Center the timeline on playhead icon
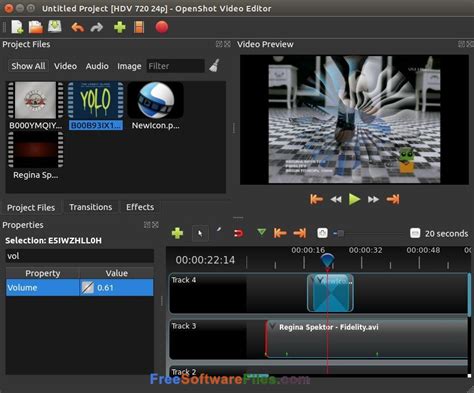 coord(322,233)
